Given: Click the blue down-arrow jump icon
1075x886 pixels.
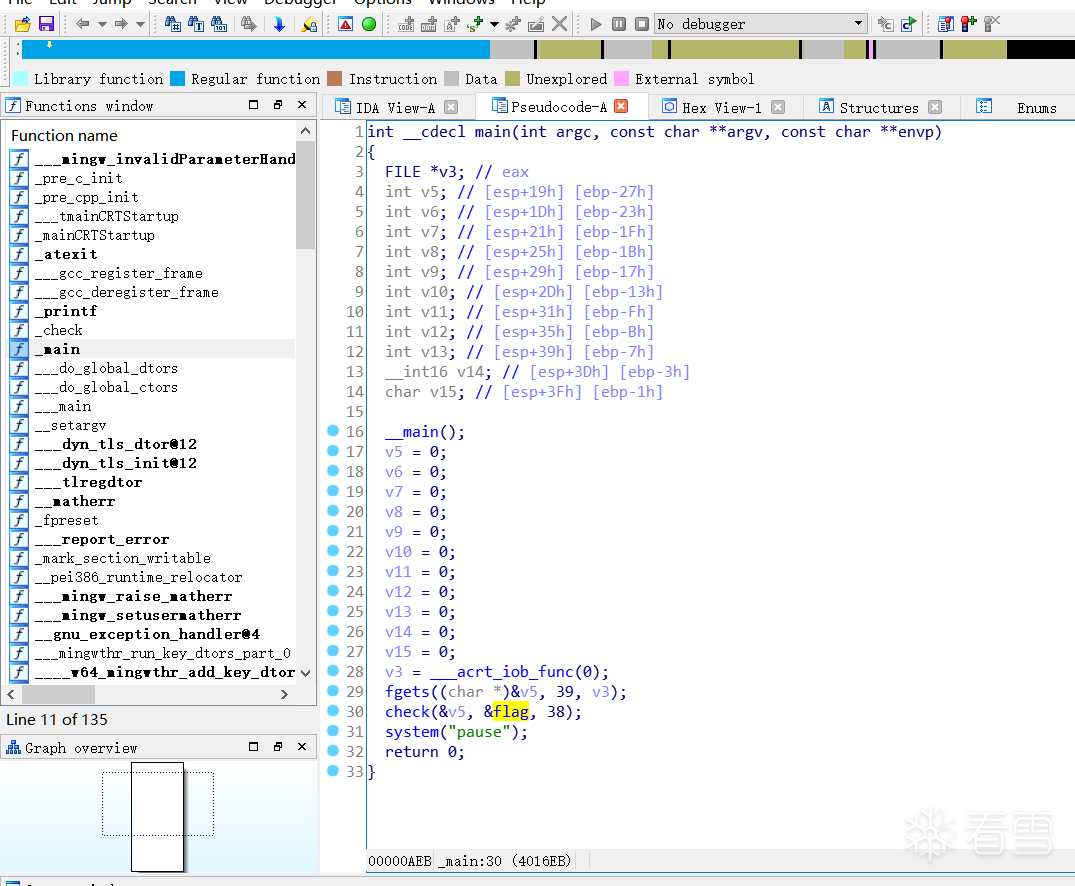Looking at the screenshot, I should tap(279, 24).
